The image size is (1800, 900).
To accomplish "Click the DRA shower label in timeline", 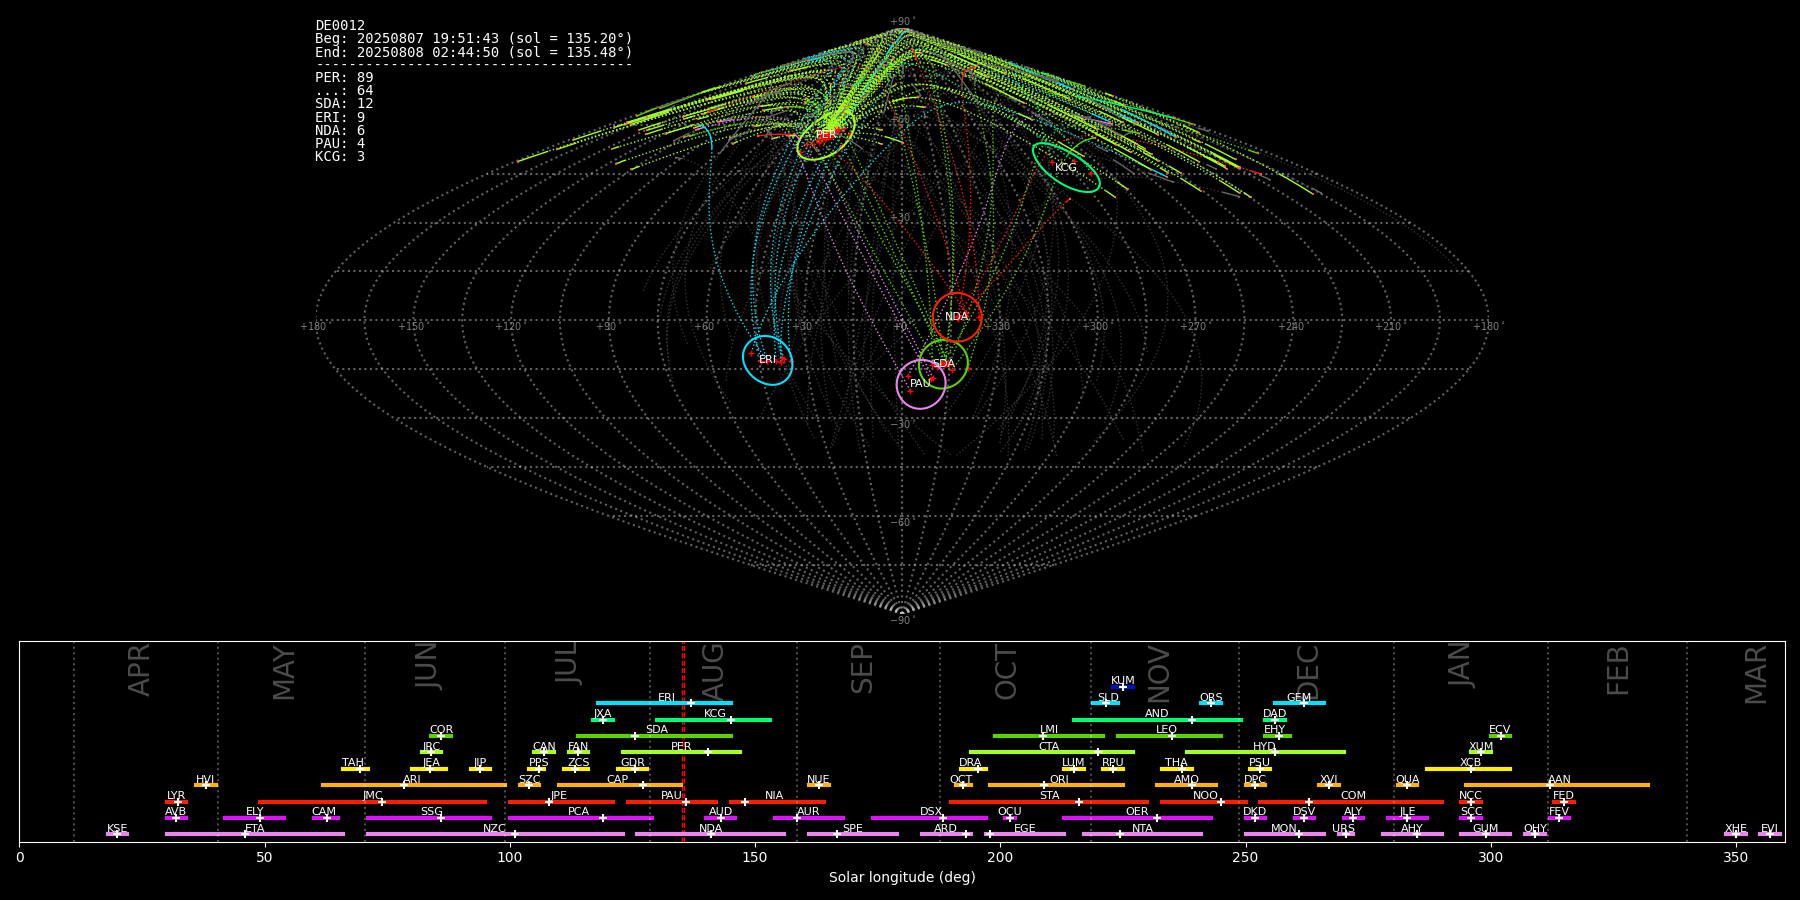I will point(970,763).
